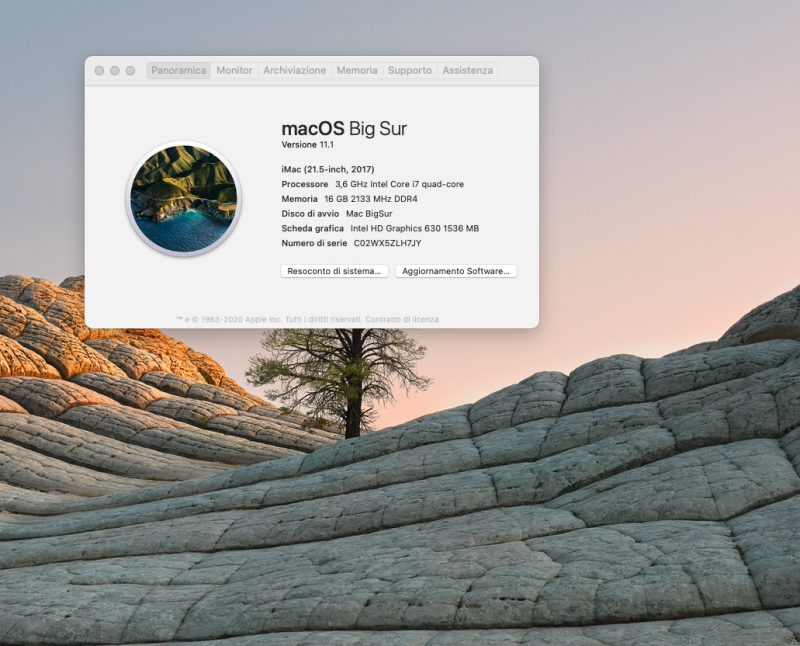Click Resoconto di sistema button
Viewport: 800px width, 646px height.
point(334,271)
